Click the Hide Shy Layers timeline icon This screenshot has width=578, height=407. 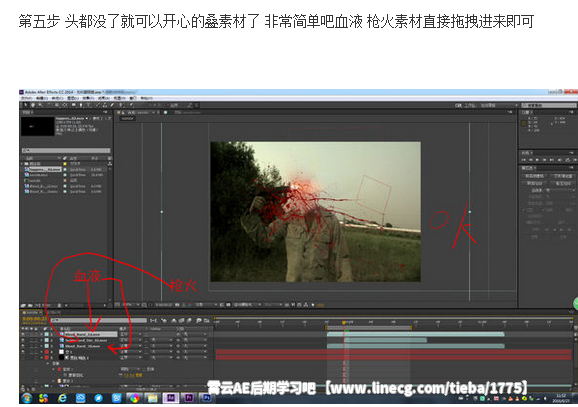(x=174, y=321)
